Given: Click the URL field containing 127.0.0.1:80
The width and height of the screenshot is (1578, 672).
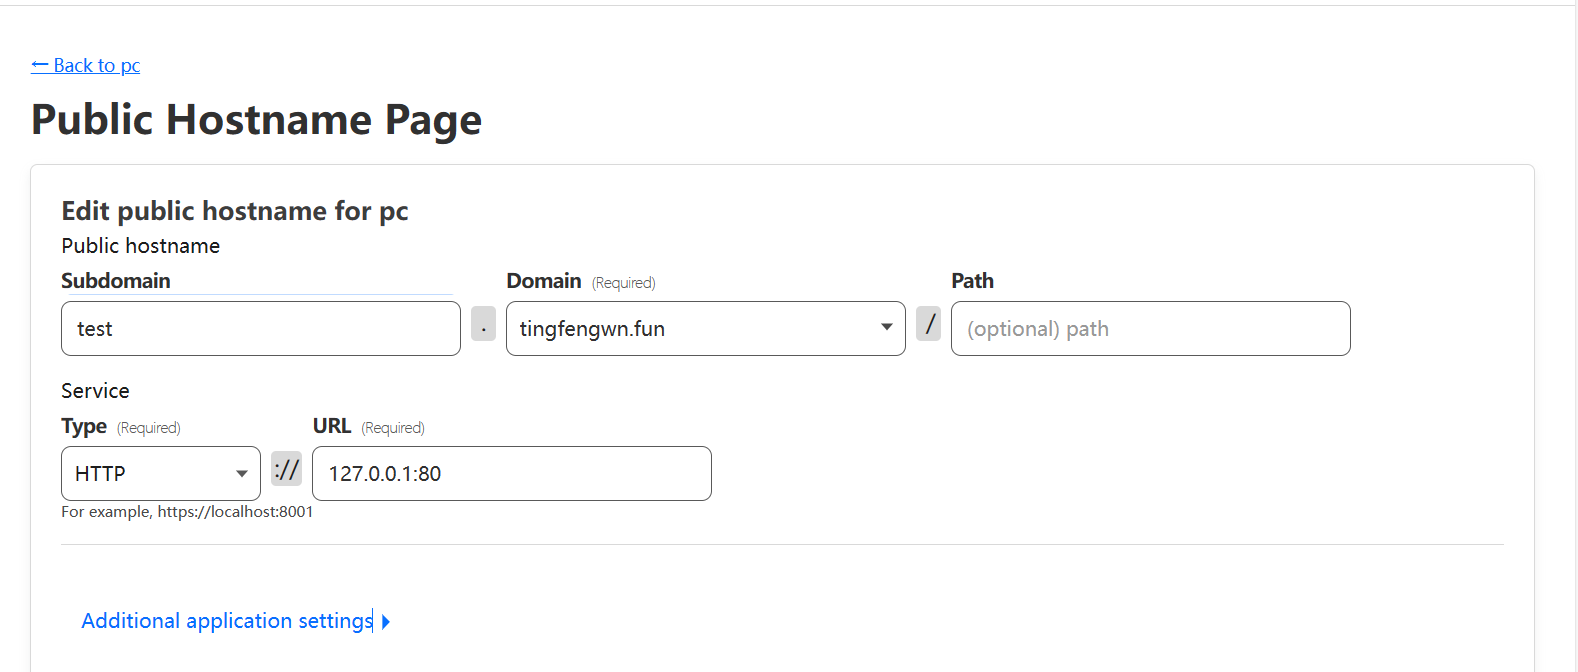Looking at the screenshot, I should 511,474.
